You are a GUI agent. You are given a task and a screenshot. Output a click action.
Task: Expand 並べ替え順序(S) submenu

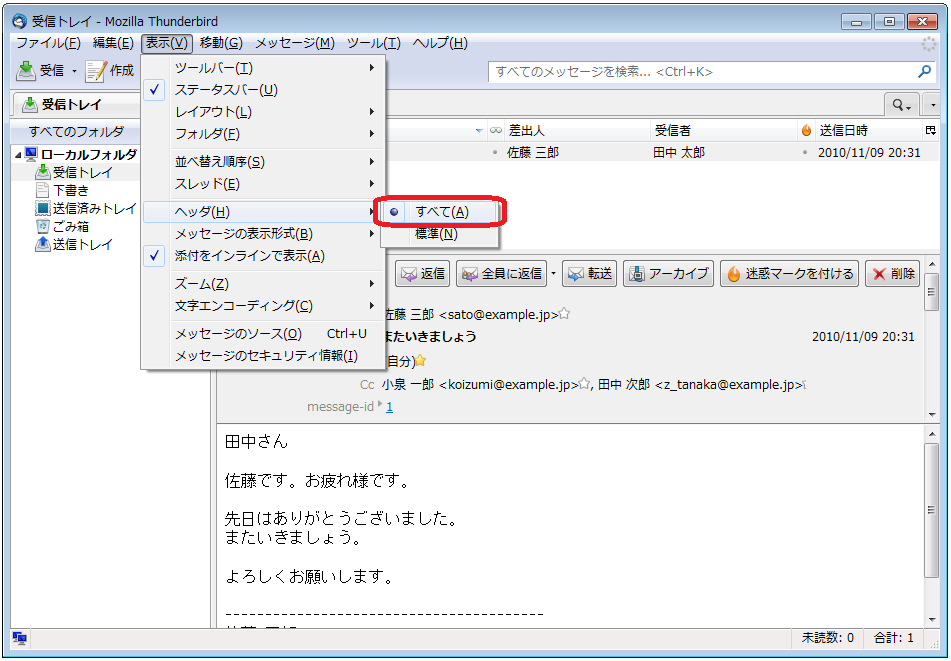(264, 162)
